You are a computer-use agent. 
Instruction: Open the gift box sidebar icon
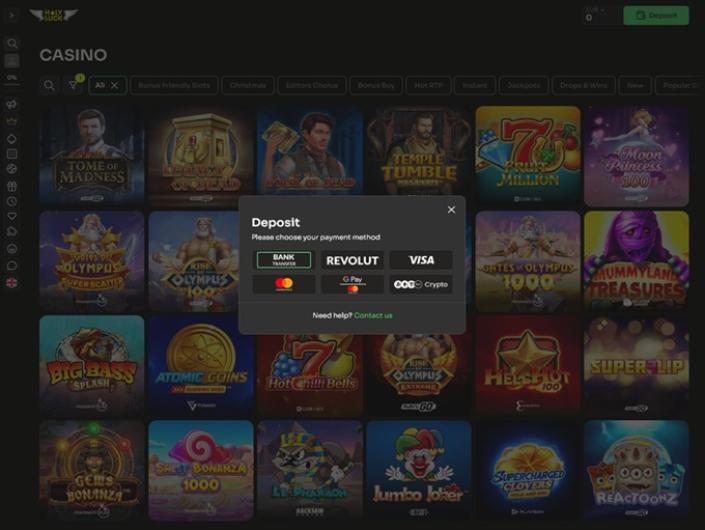coord(12,186)
